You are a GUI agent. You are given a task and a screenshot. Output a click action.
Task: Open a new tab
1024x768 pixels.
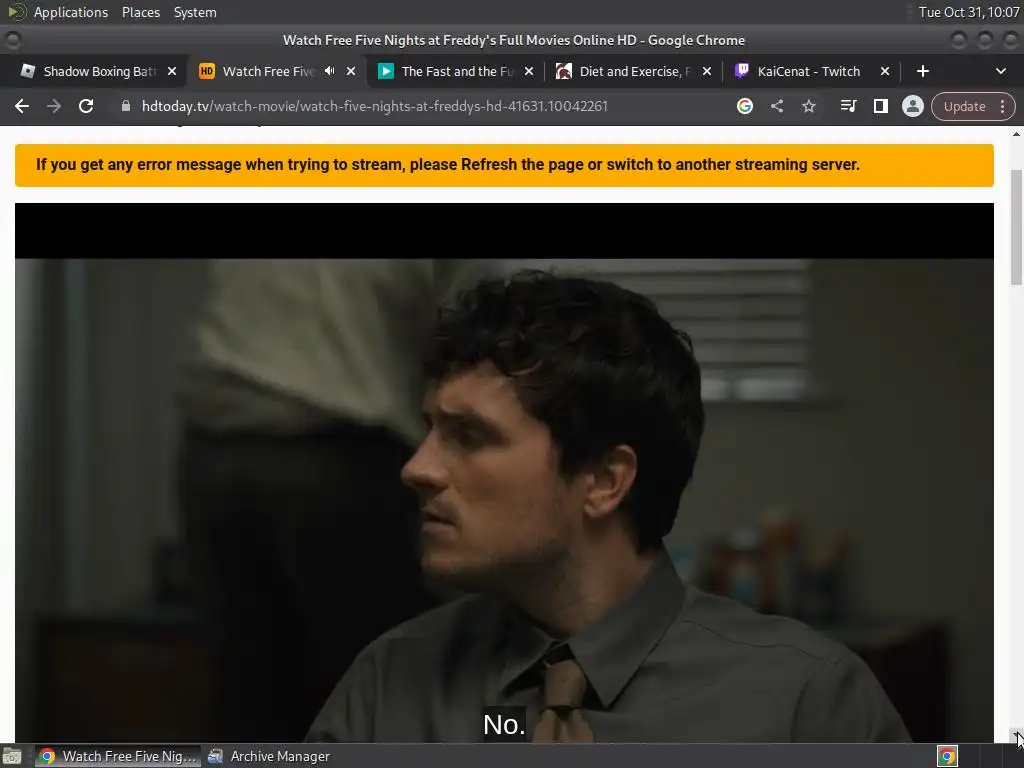(923, 71)
